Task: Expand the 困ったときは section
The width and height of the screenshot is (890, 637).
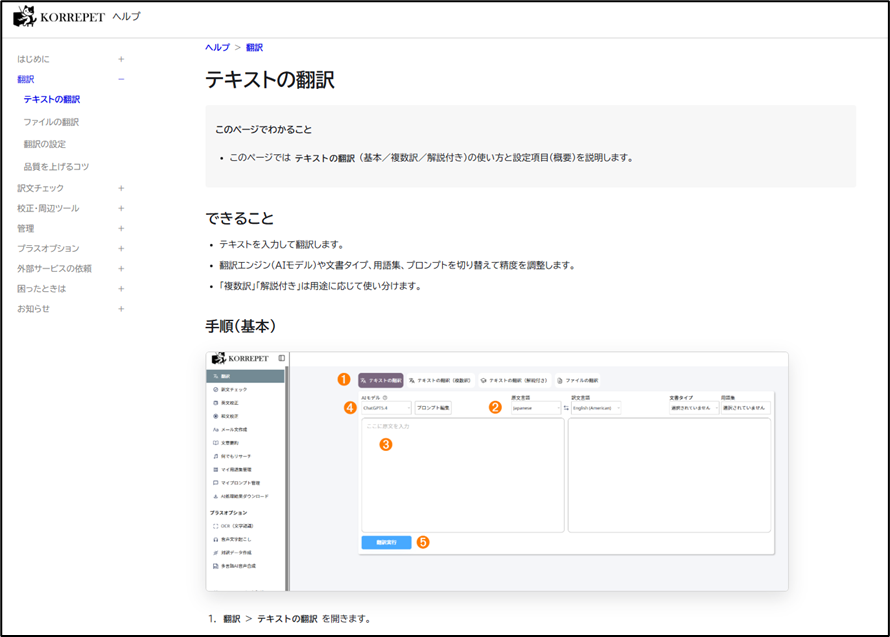Action: (x=121, y=288)
